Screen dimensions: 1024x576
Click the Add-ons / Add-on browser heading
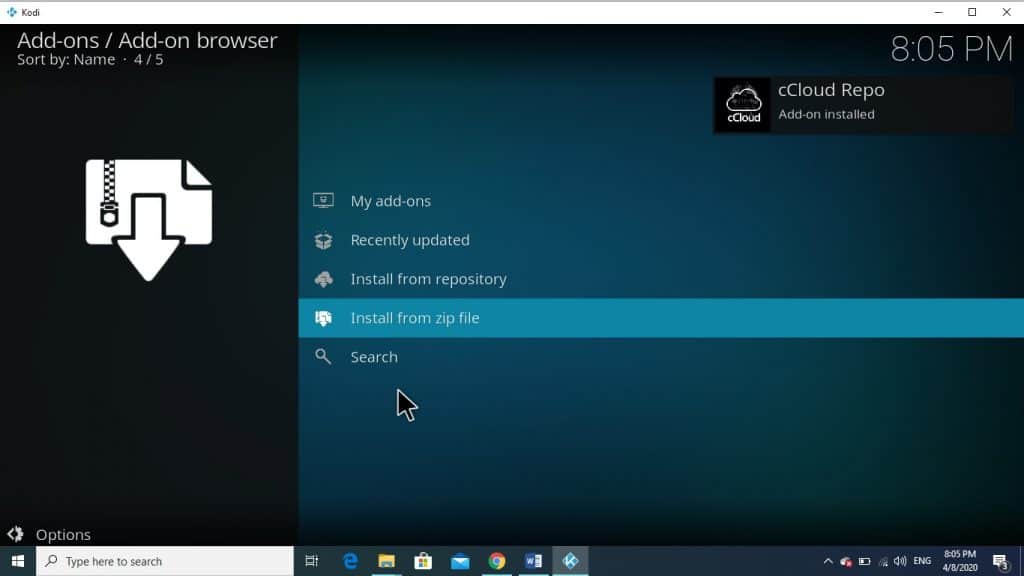pos(148,40)
